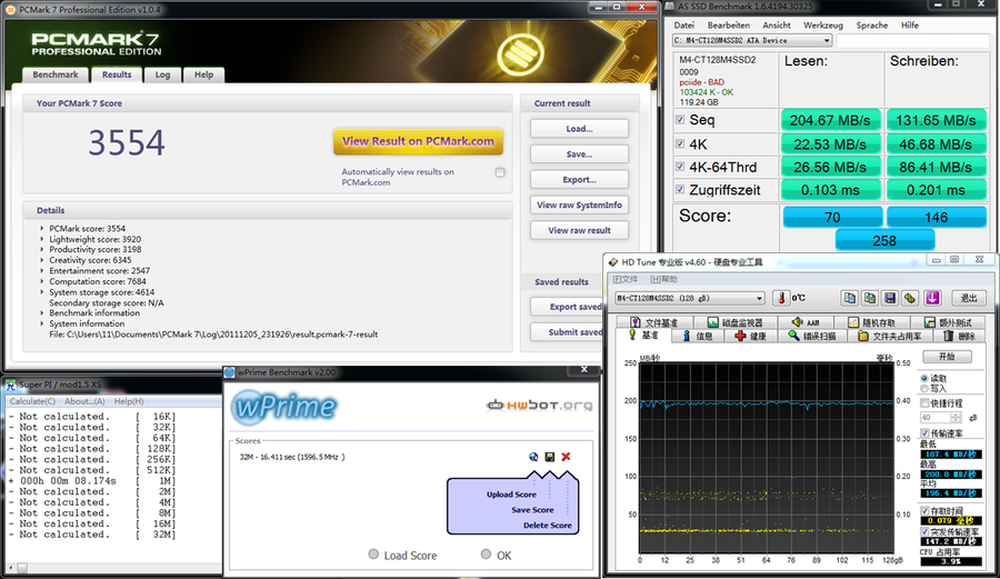Viewport: 1000px width, 579px height.
Task: Click the HD Tune temperature thermometer icon
Action: tap(781, 298)
